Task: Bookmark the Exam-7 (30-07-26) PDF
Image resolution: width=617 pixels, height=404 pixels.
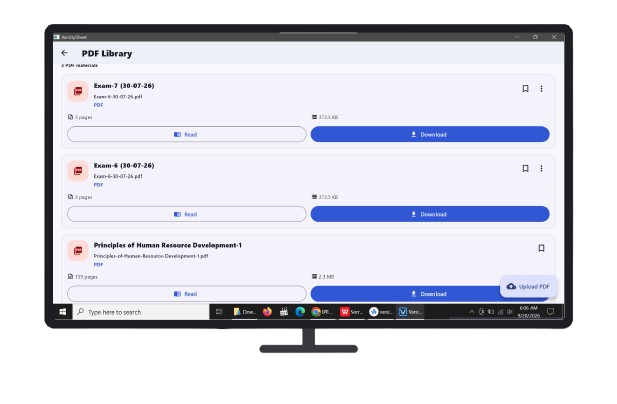Action: tap(525, 89)
